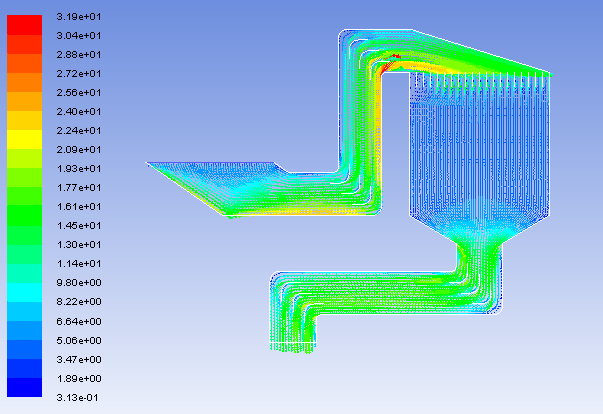Select the bright yellow legend color band

26,140
